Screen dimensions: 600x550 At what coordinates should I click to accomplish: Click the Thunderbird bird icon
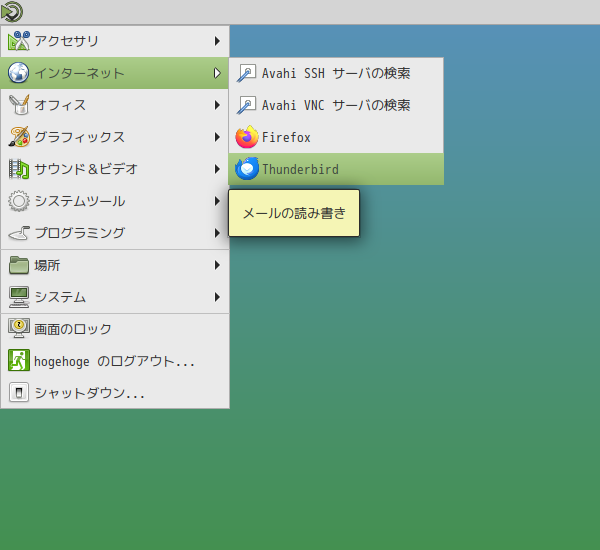[x=246, y=169]
